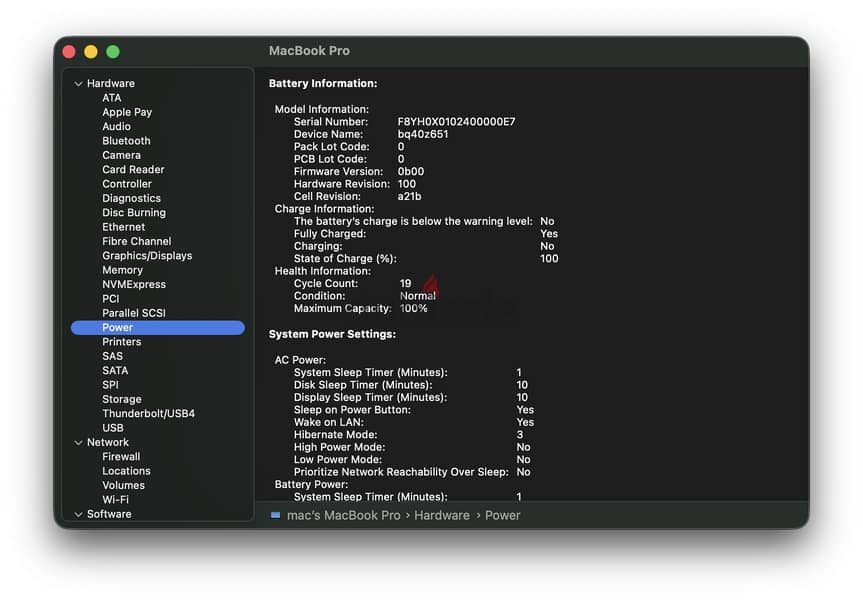Open the Ethernet hardware entry
The image size is (863, 600).
(x=124, y=227)
